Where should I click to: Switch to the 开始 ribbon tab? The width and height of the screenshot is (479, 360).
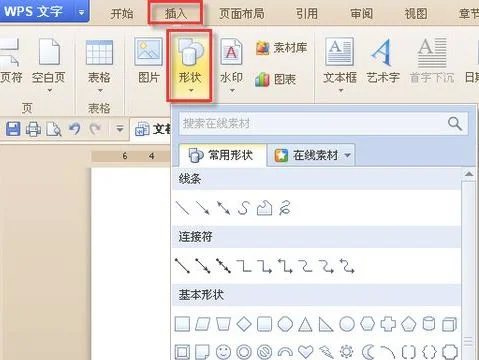coord(122,14)
